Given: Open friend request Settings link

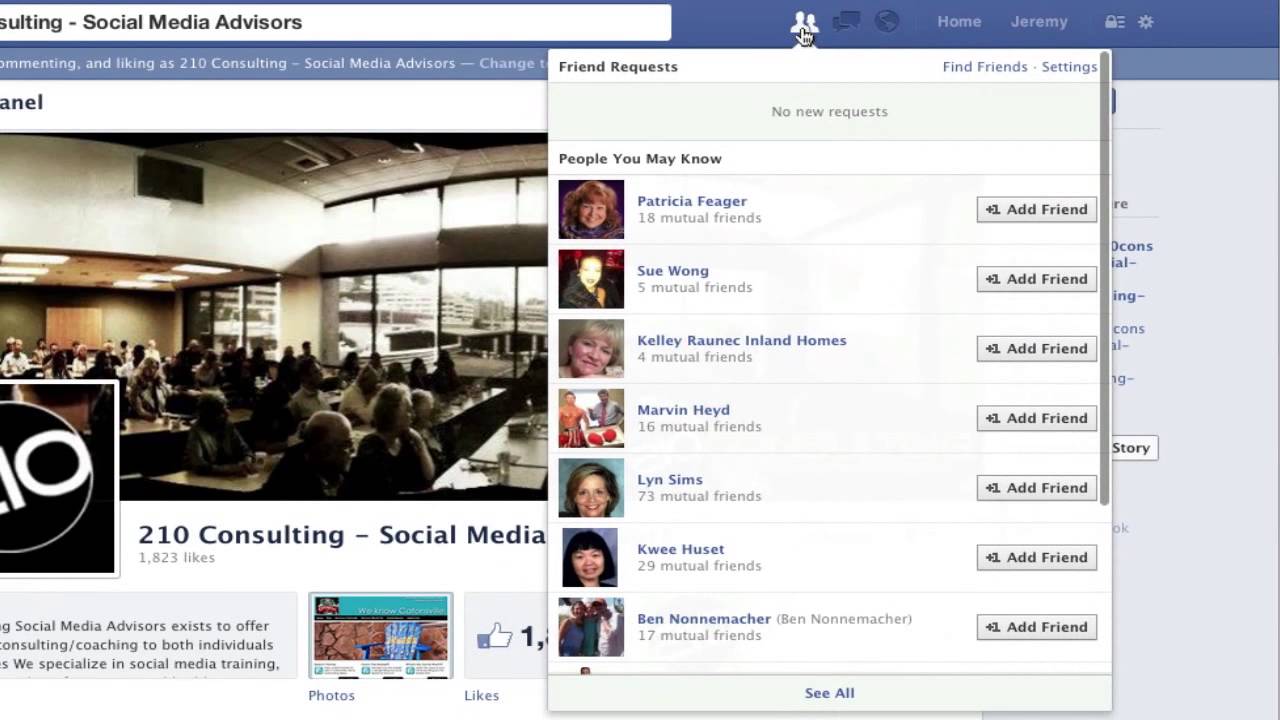Looking at the screenshot, I should point(1069,67).
